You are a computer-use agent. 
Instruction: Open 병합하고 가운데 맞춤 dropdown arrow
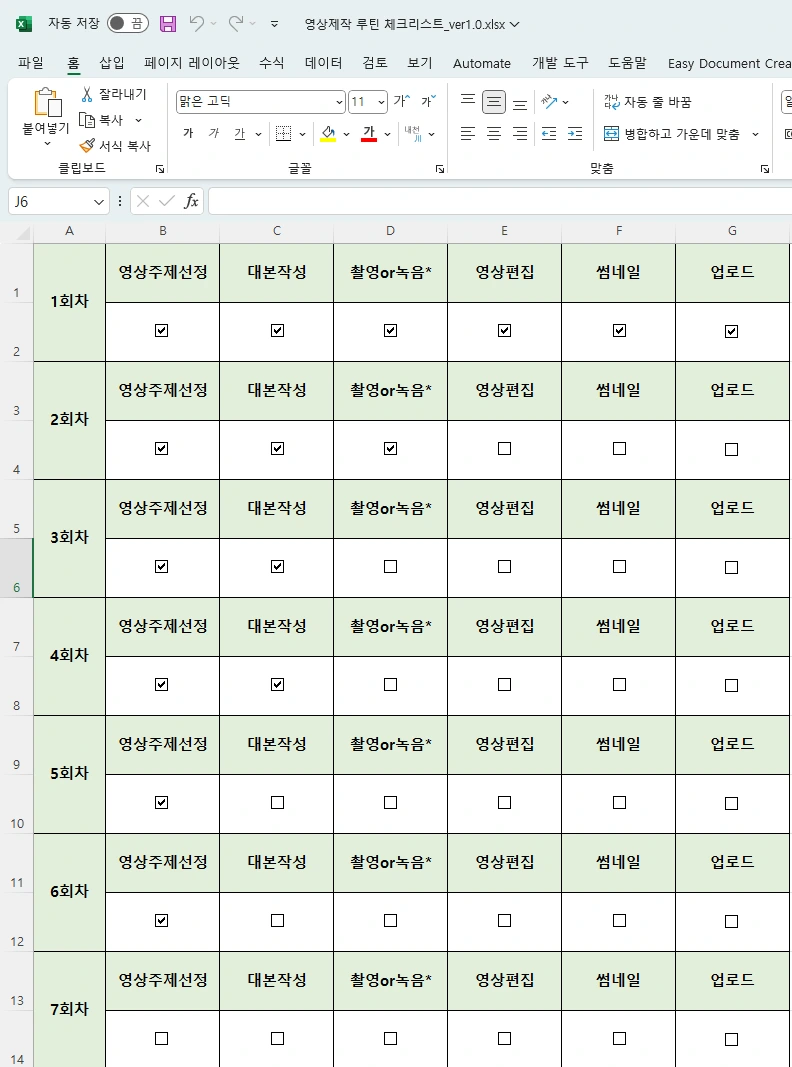(x=755, y=134)
